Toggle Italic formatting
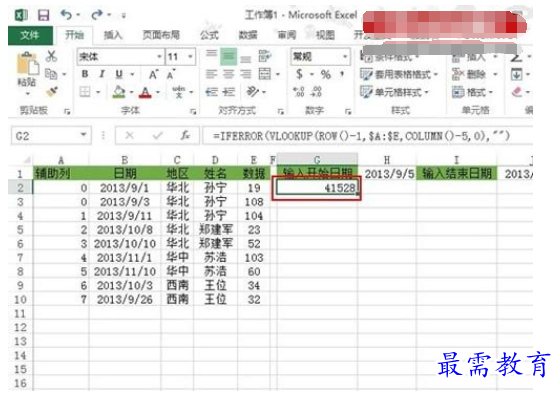 coord(102,74)
